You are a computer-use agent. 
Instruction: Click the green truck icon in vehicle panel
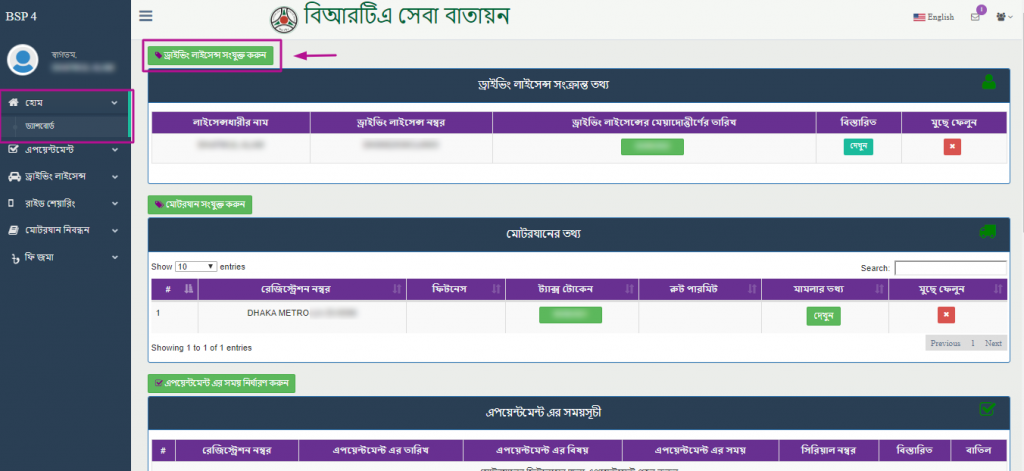(x=988, y=231)
